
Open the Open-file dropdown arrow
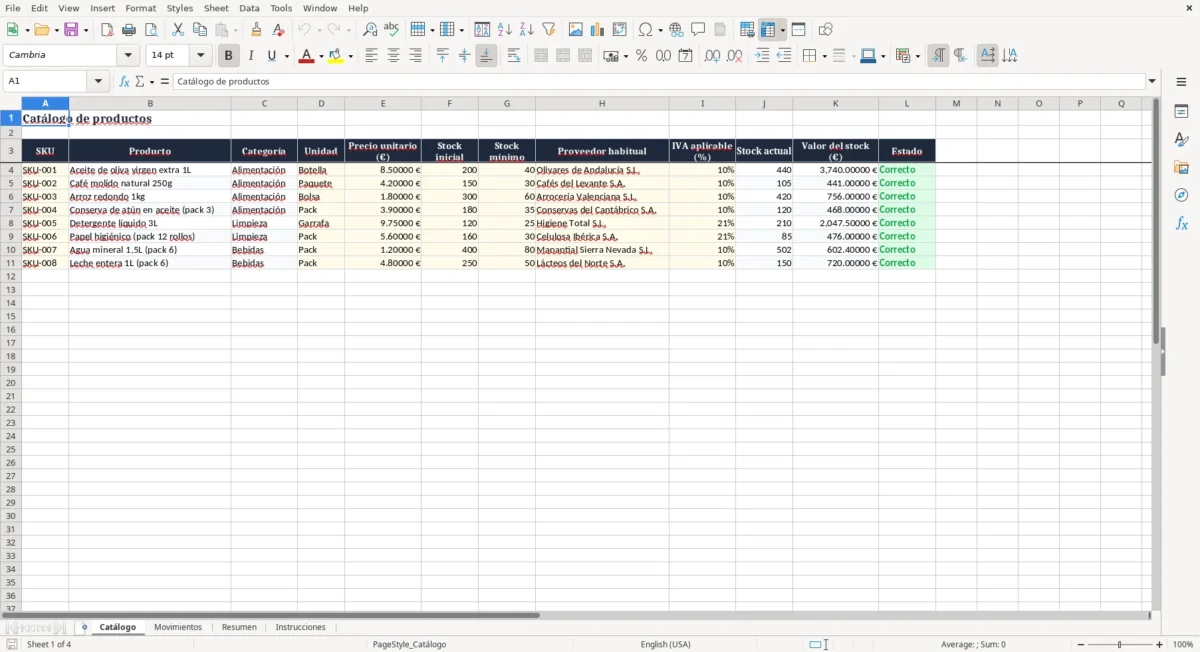pyautogui.click(x=56, y=31)
